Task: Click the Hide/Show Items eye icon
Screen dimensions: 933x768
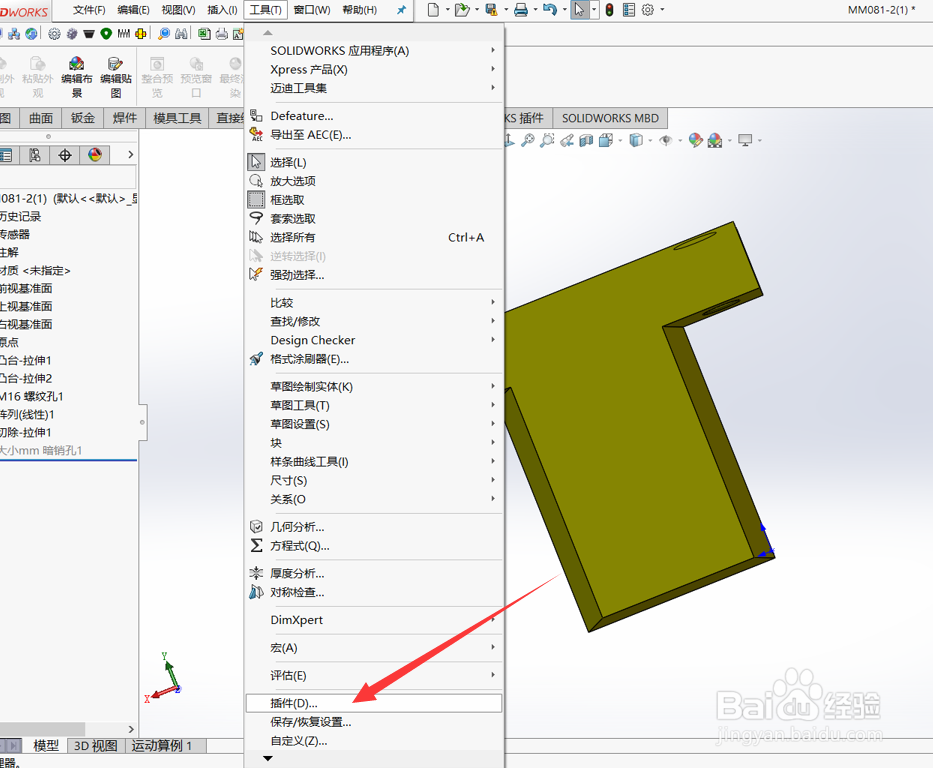Action: point(667,142)
